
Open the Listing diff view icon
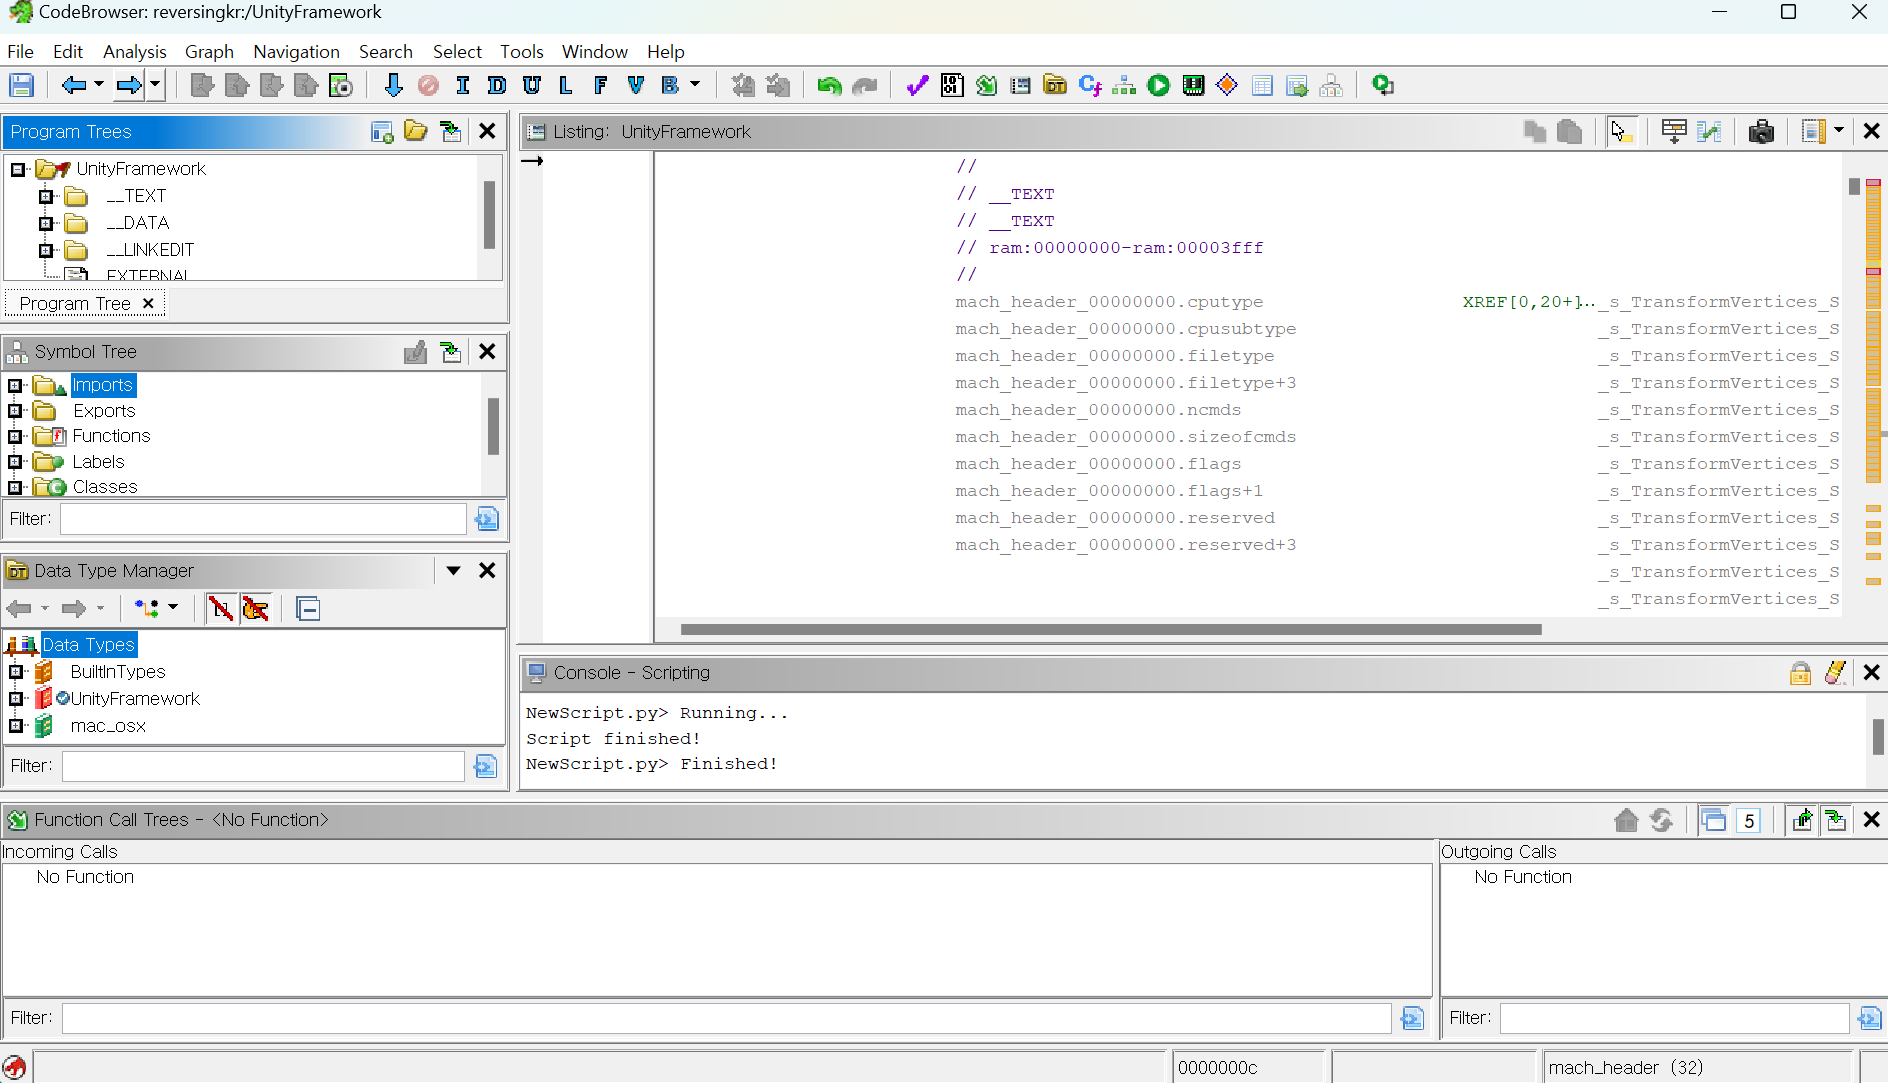pos(1709,132)
